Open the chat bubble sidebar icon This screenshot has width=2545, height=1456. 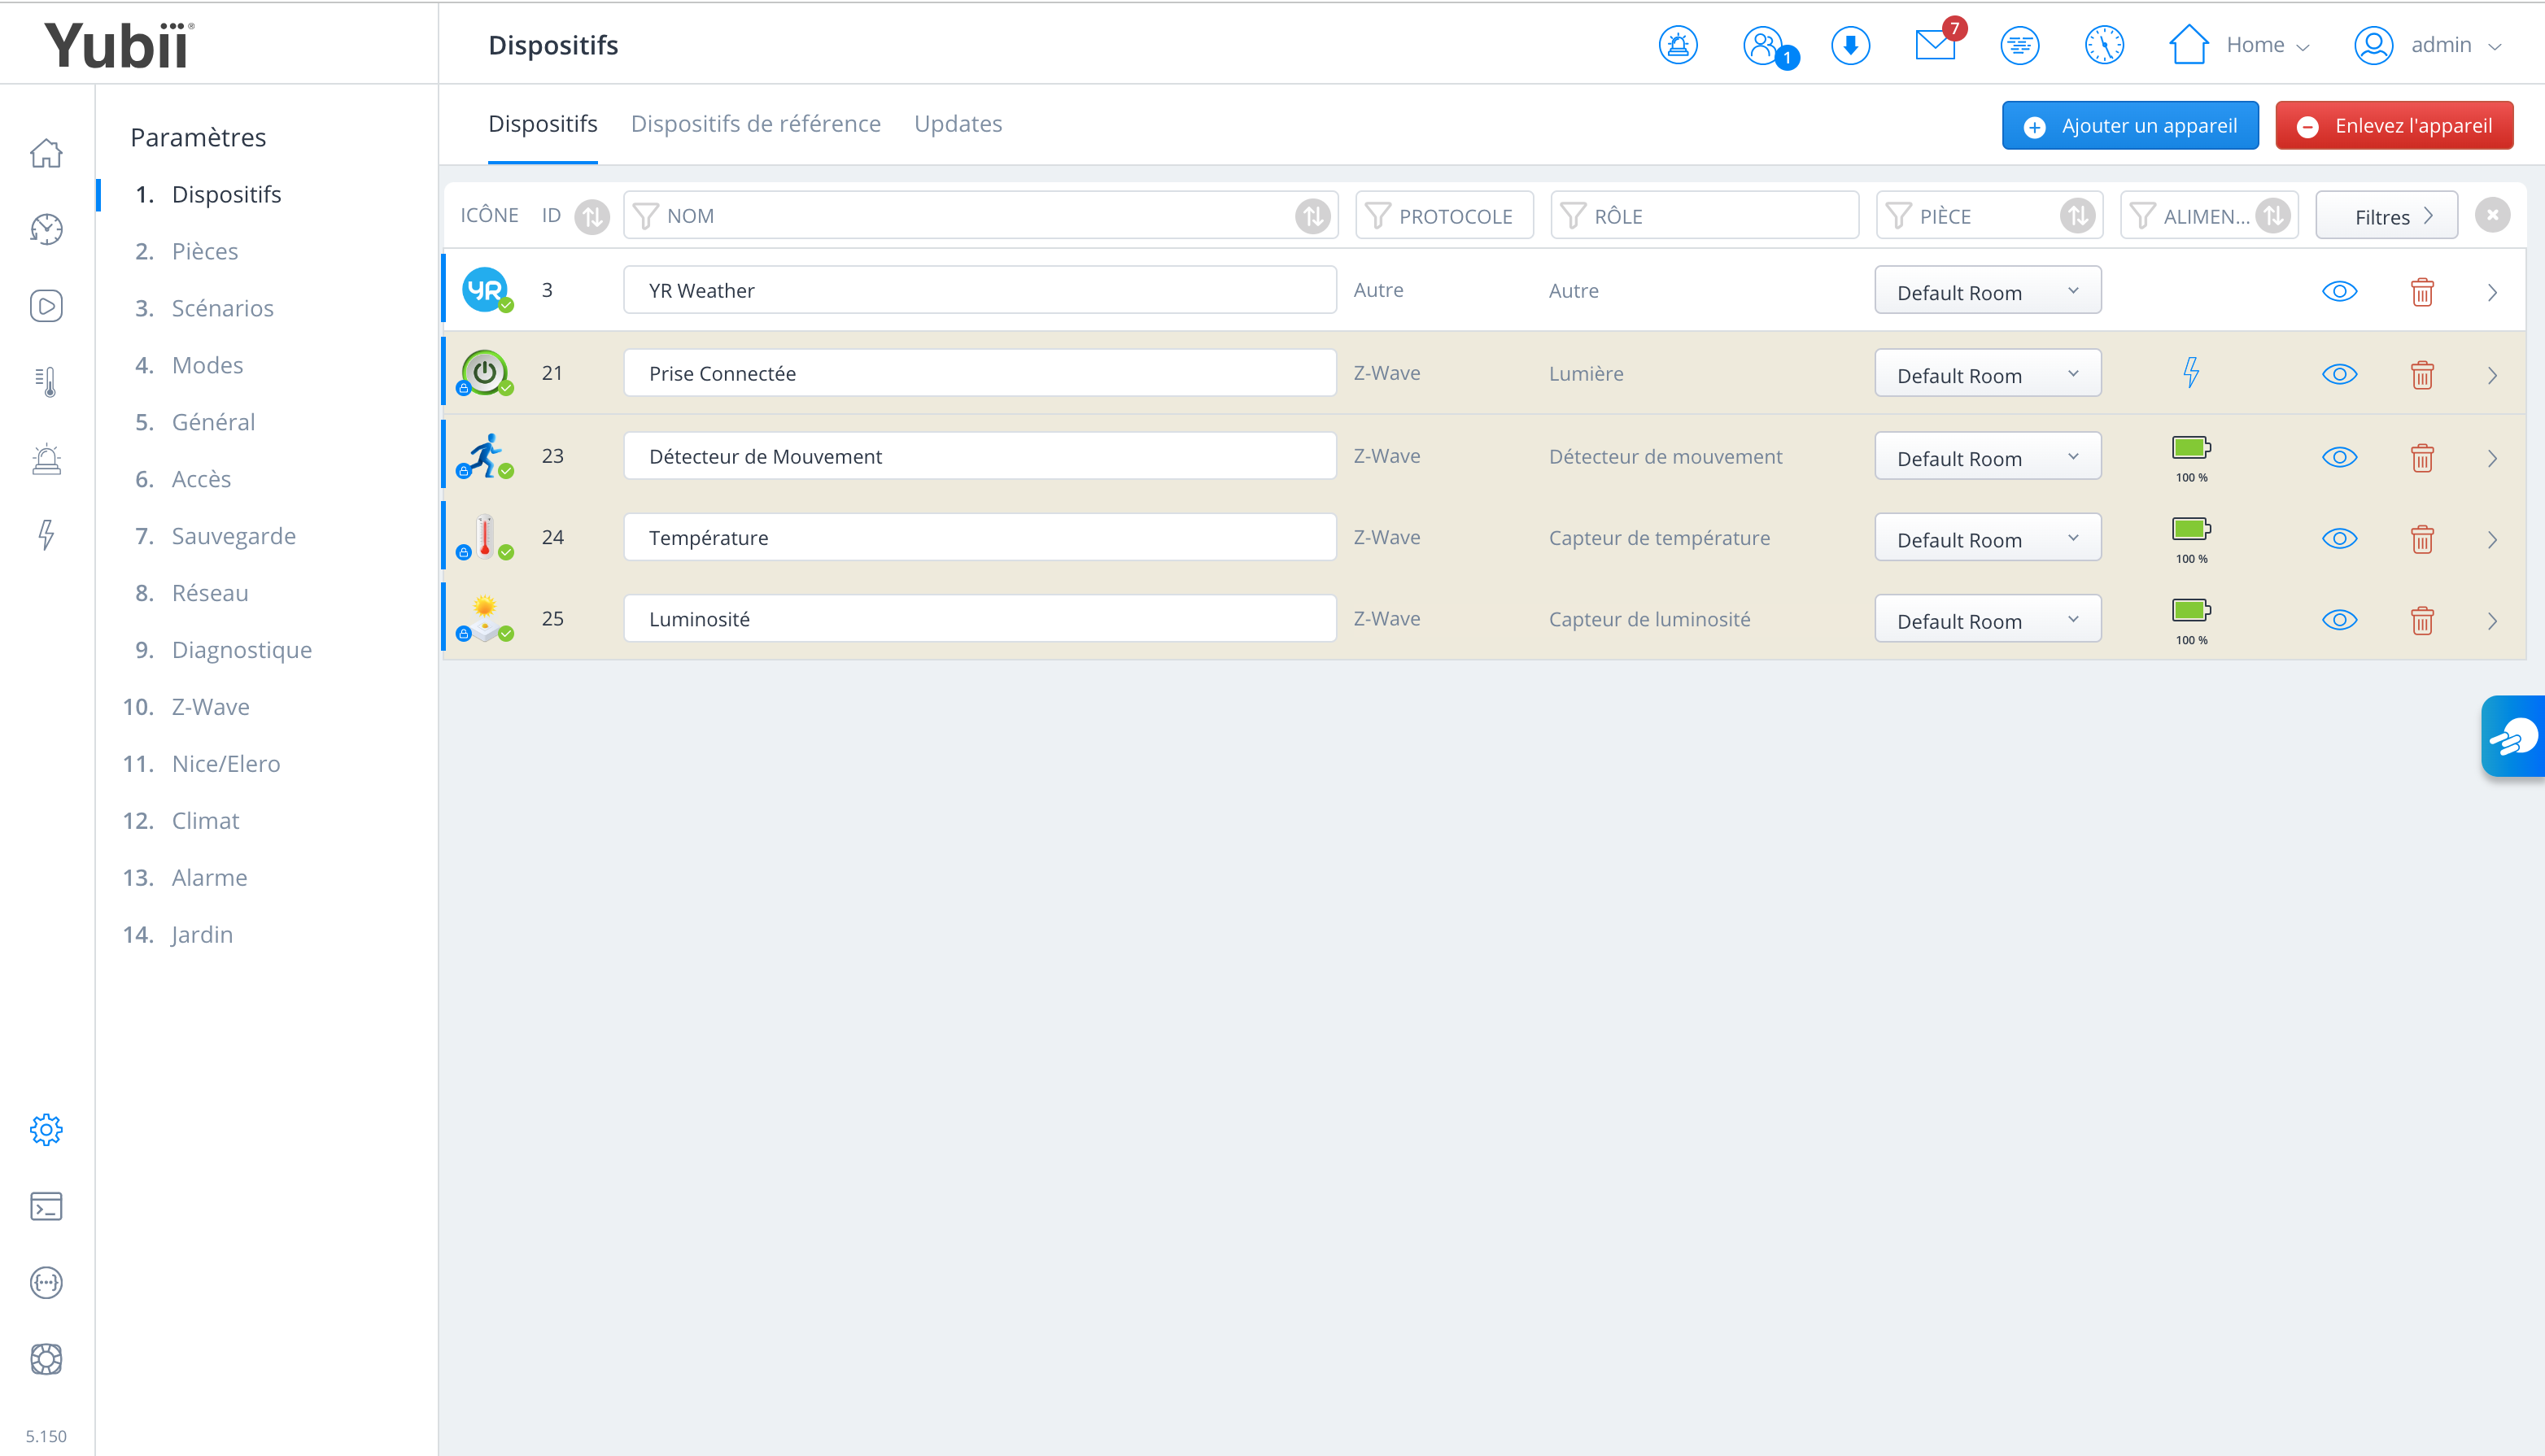coord(46,1282)
